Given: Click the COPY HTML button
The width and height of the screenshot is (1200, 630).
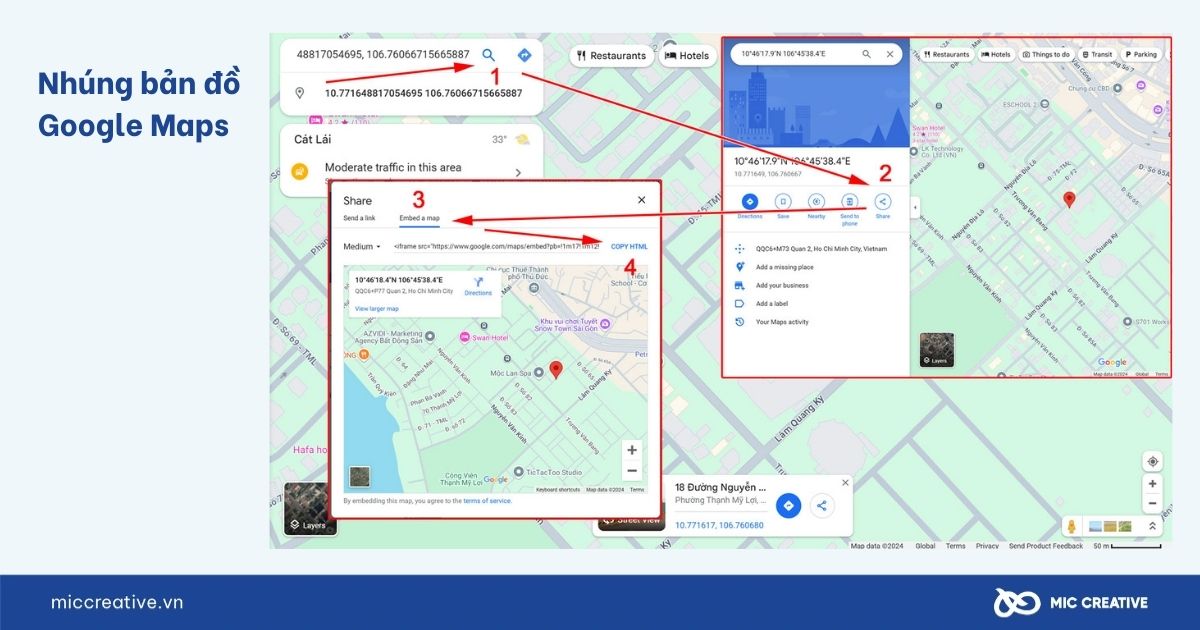Looking at the screenshot, I should click(x=629, y=246).
